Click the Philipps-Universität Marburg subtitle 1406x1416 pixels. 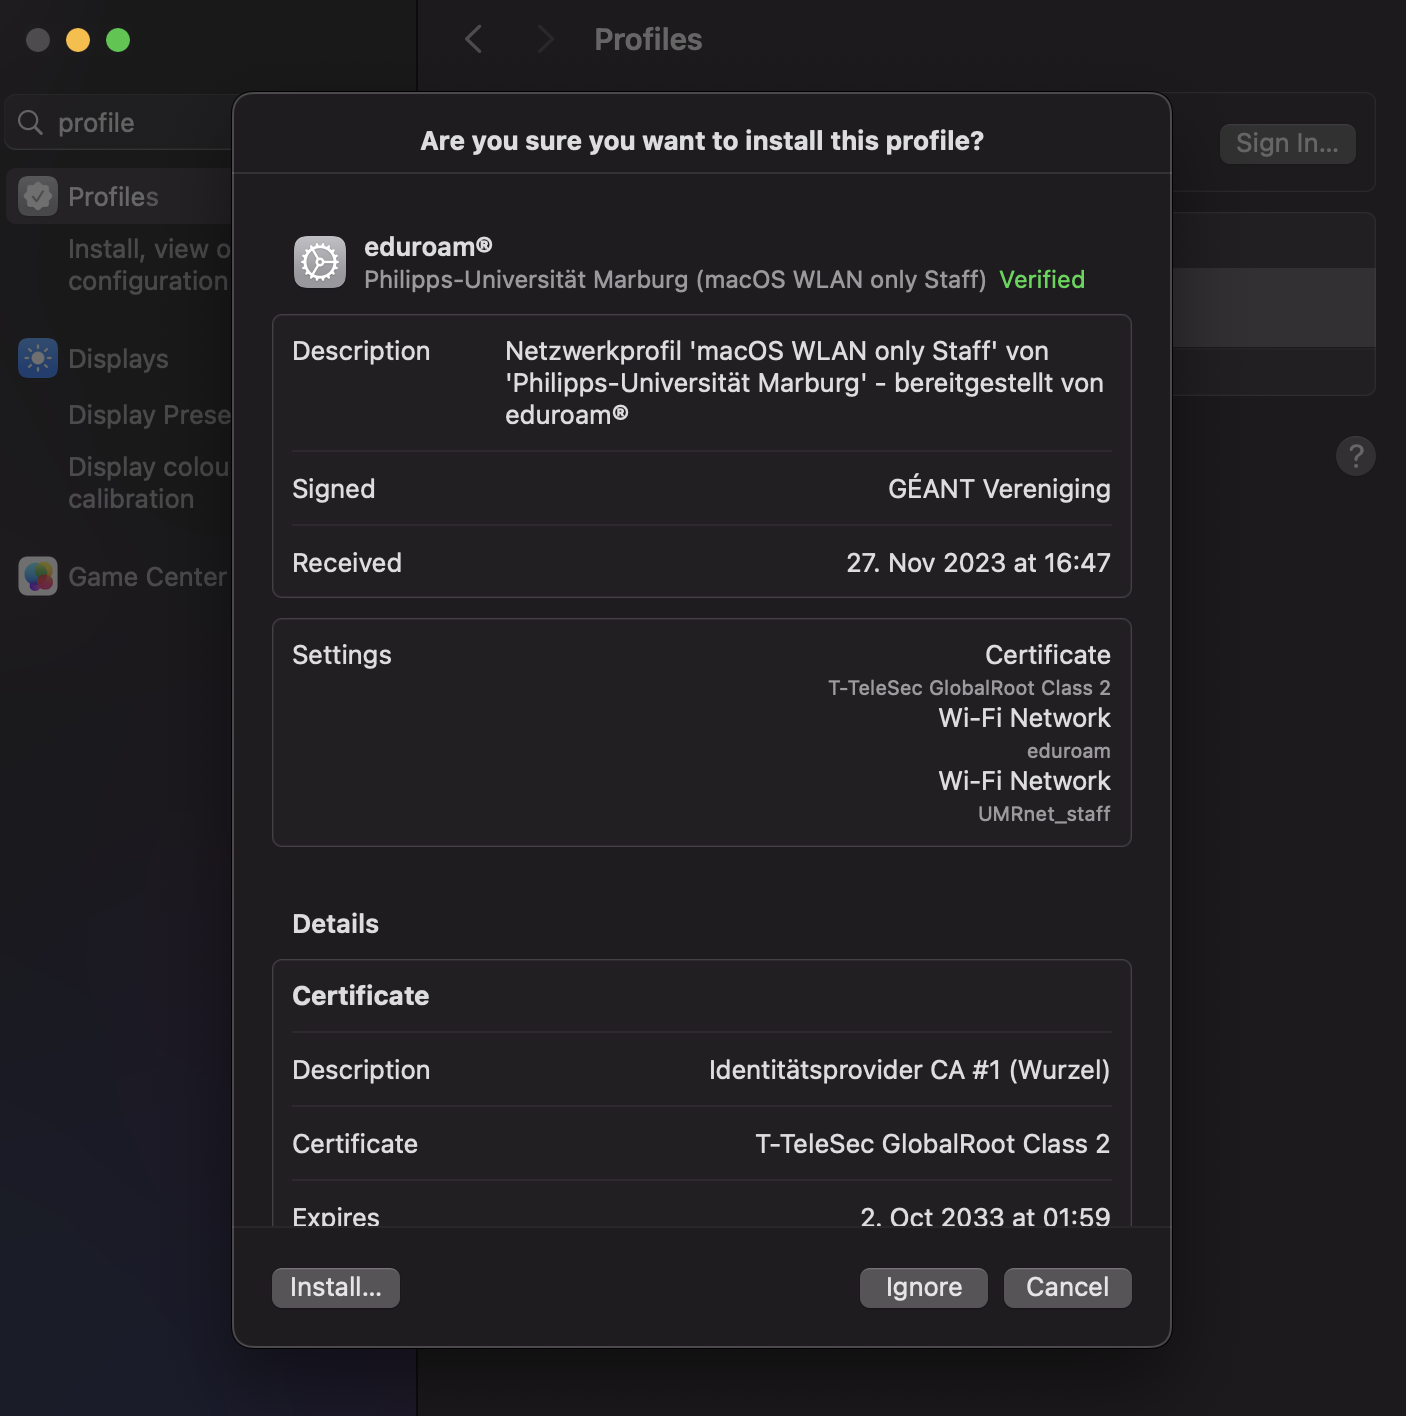tap(675, 279)
